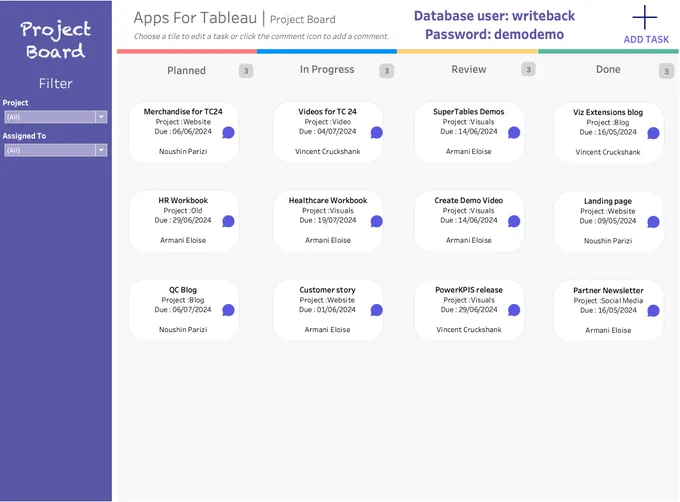Click the Planned column count badge
680x502 pixels.
(246, 71)
